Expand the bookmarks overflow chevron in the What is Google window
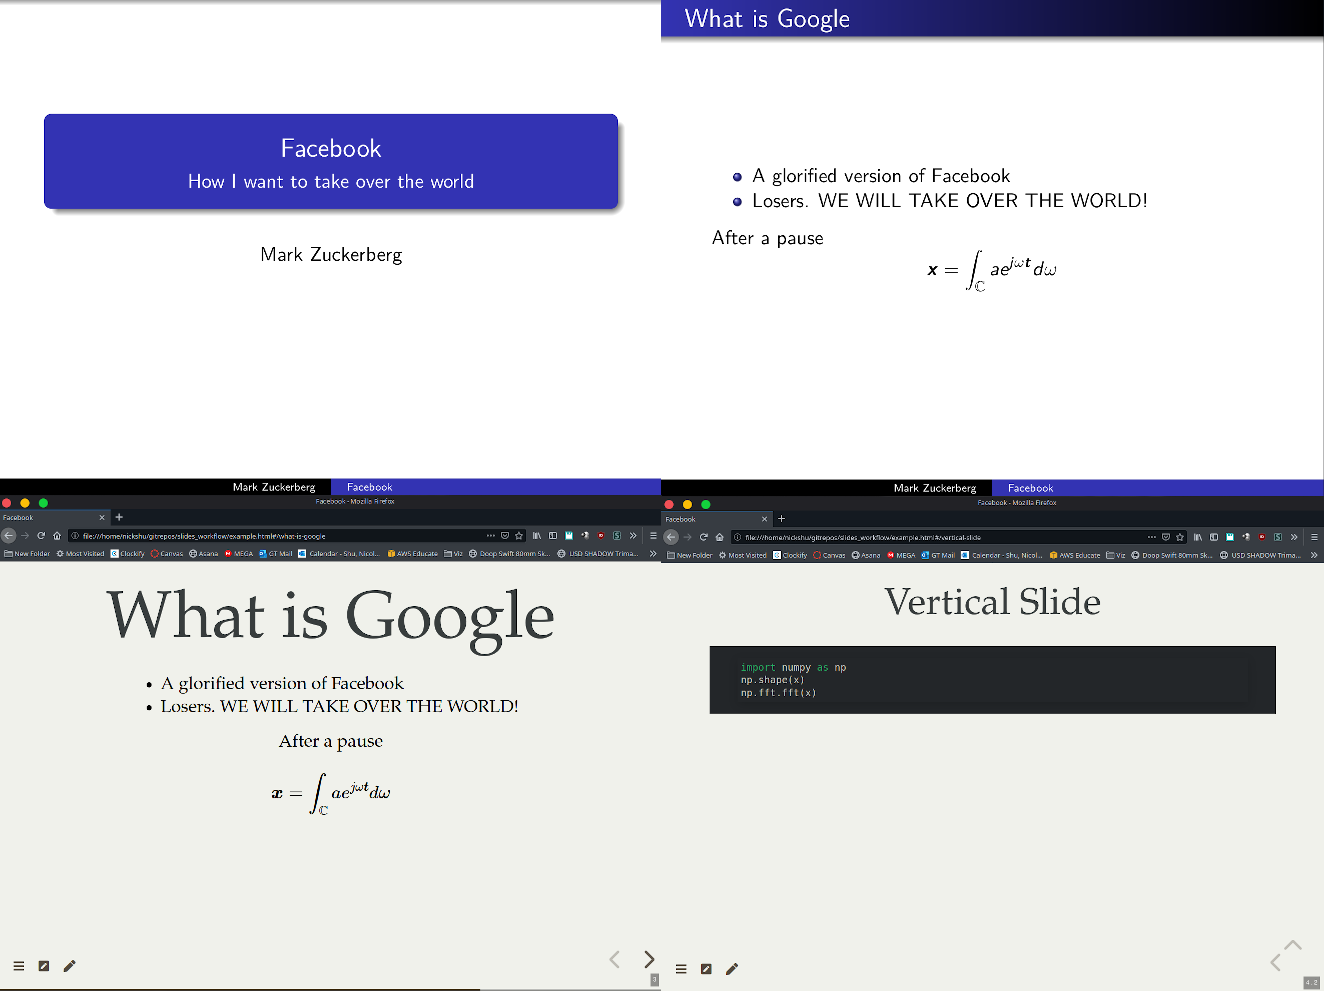This screenshot has width=1325, height=991. click(x=653, y=553)
